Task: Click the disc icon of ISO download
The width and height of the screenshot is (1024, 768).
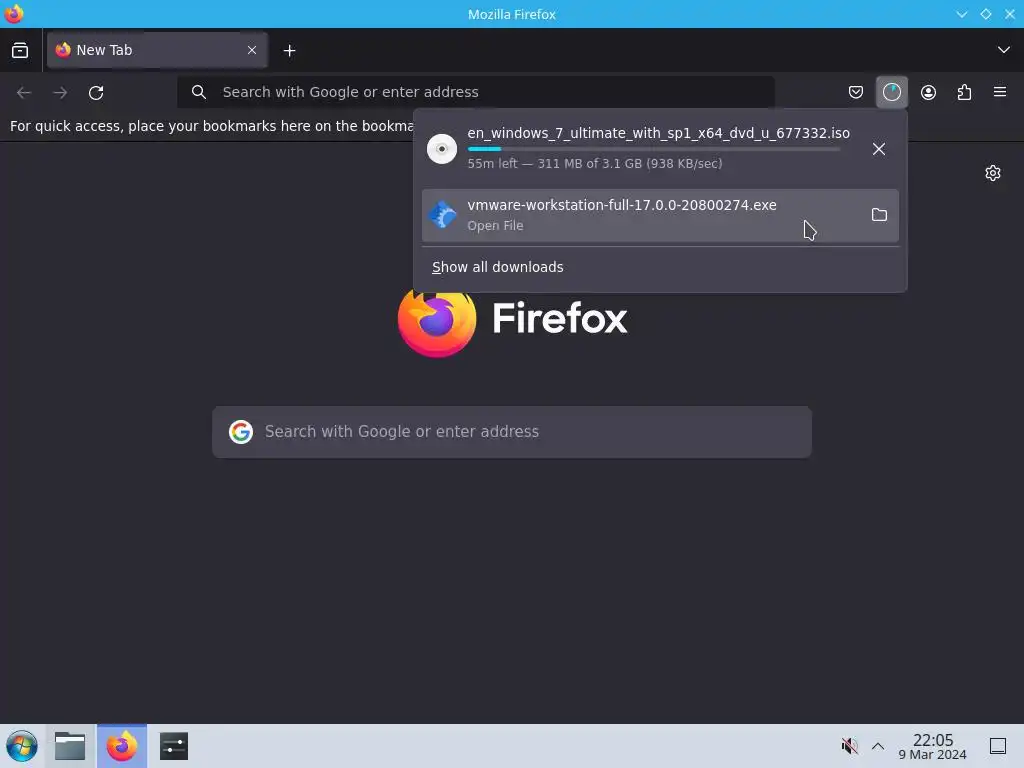Action: click(x=442, y=149)
